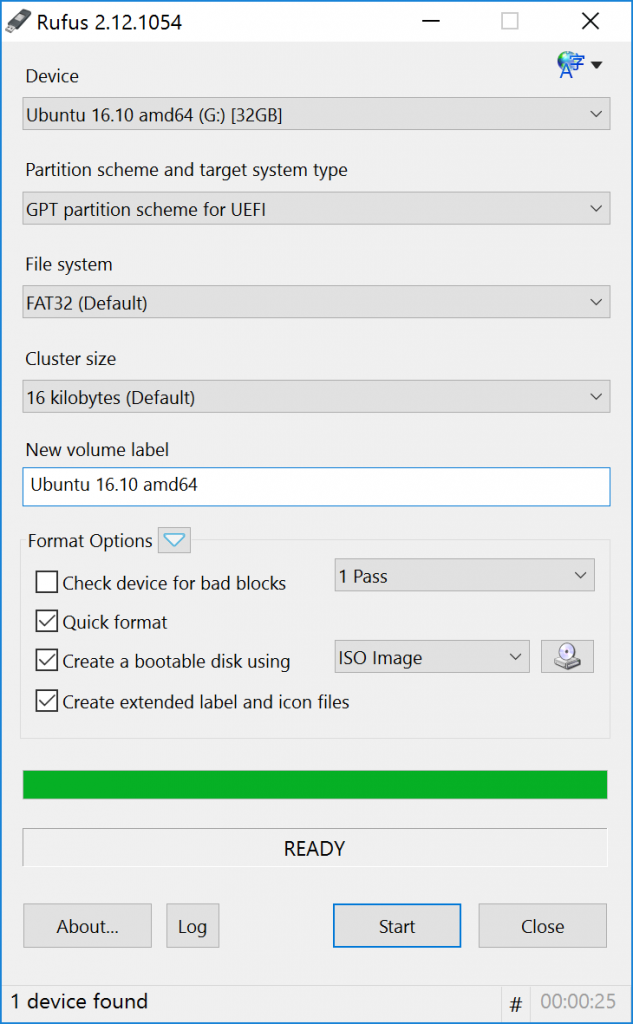Open the language globe icon menu
Screen dimensions: 633x1024
[x=570, y=65]
